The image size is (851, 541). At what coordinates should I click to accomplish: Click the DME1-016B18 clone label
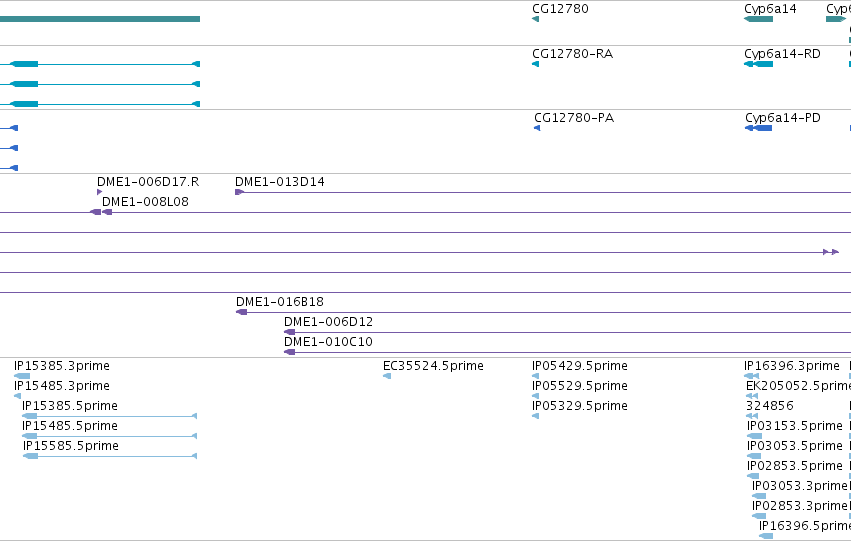[x=280, y=302]
